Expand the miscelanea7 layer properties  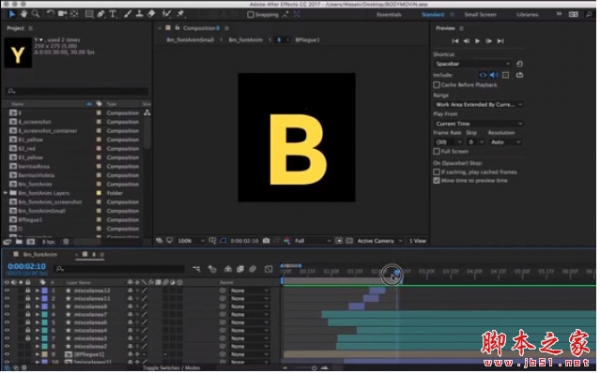tap(37, 315)
